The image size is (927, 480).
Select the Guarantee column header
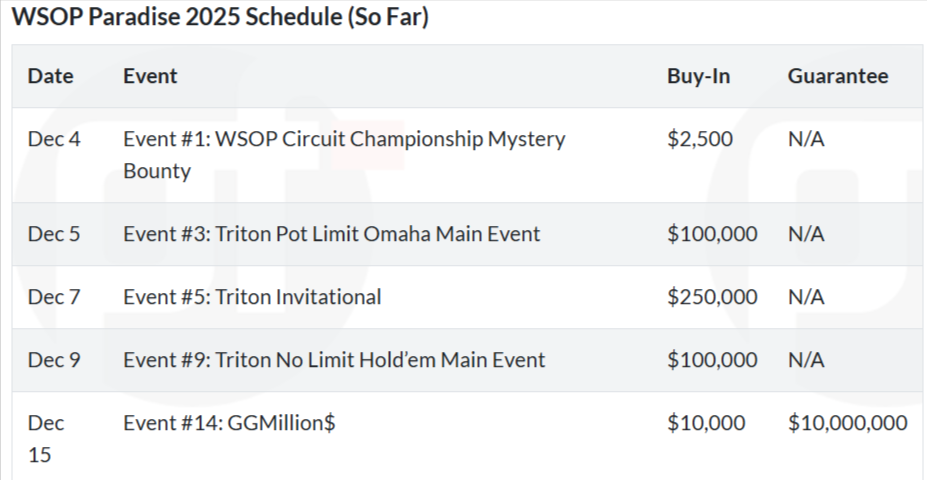coord(837,76)
